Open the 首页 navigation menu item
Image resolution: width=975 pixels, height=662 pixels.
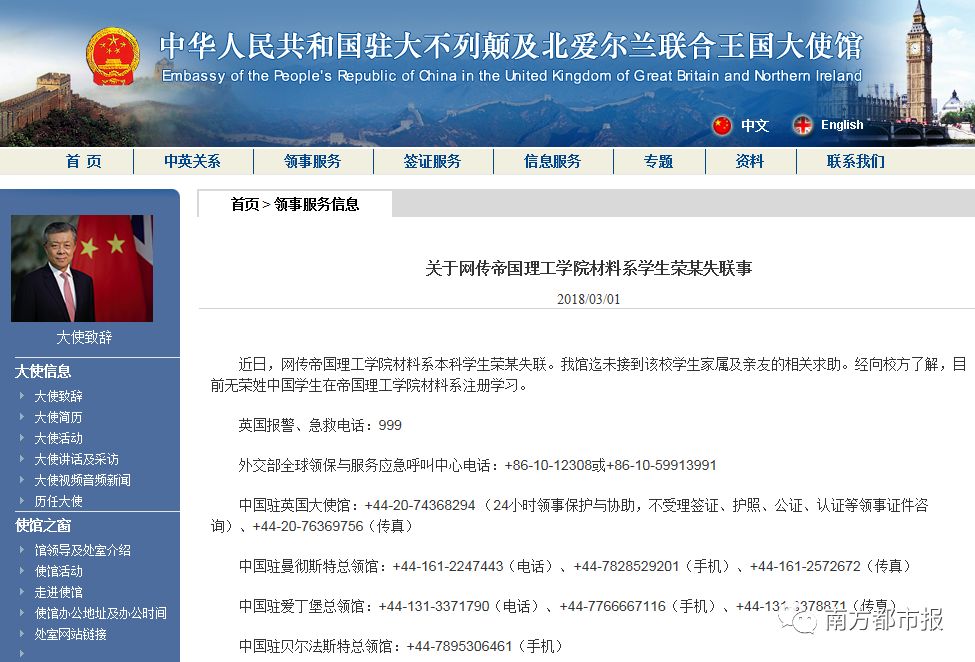click(83, 162)
